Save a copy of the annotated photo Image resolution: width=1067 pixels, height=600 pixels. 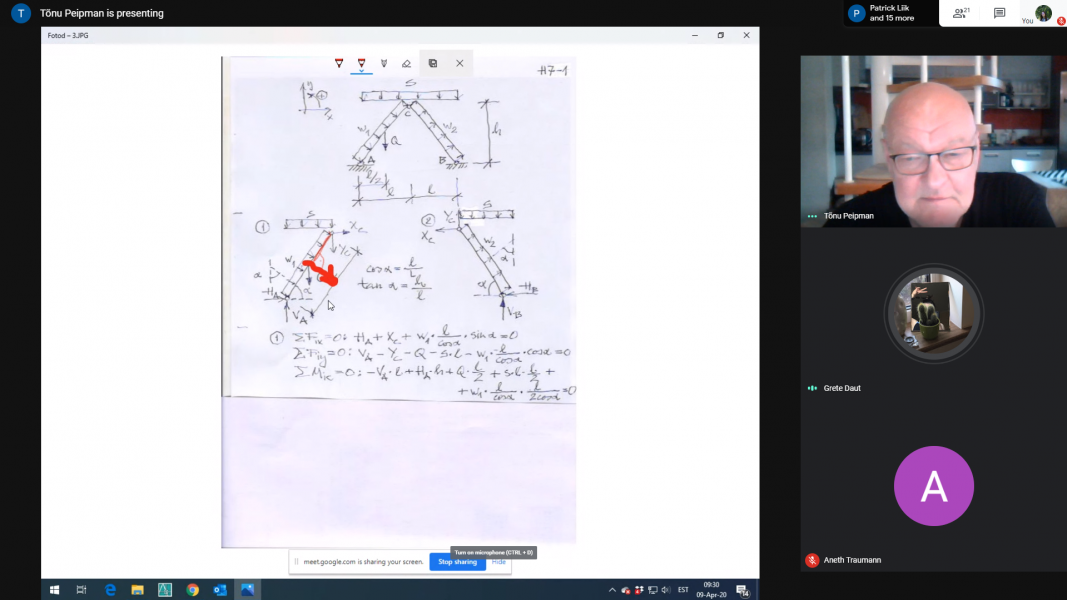click(x=433, y=63)
